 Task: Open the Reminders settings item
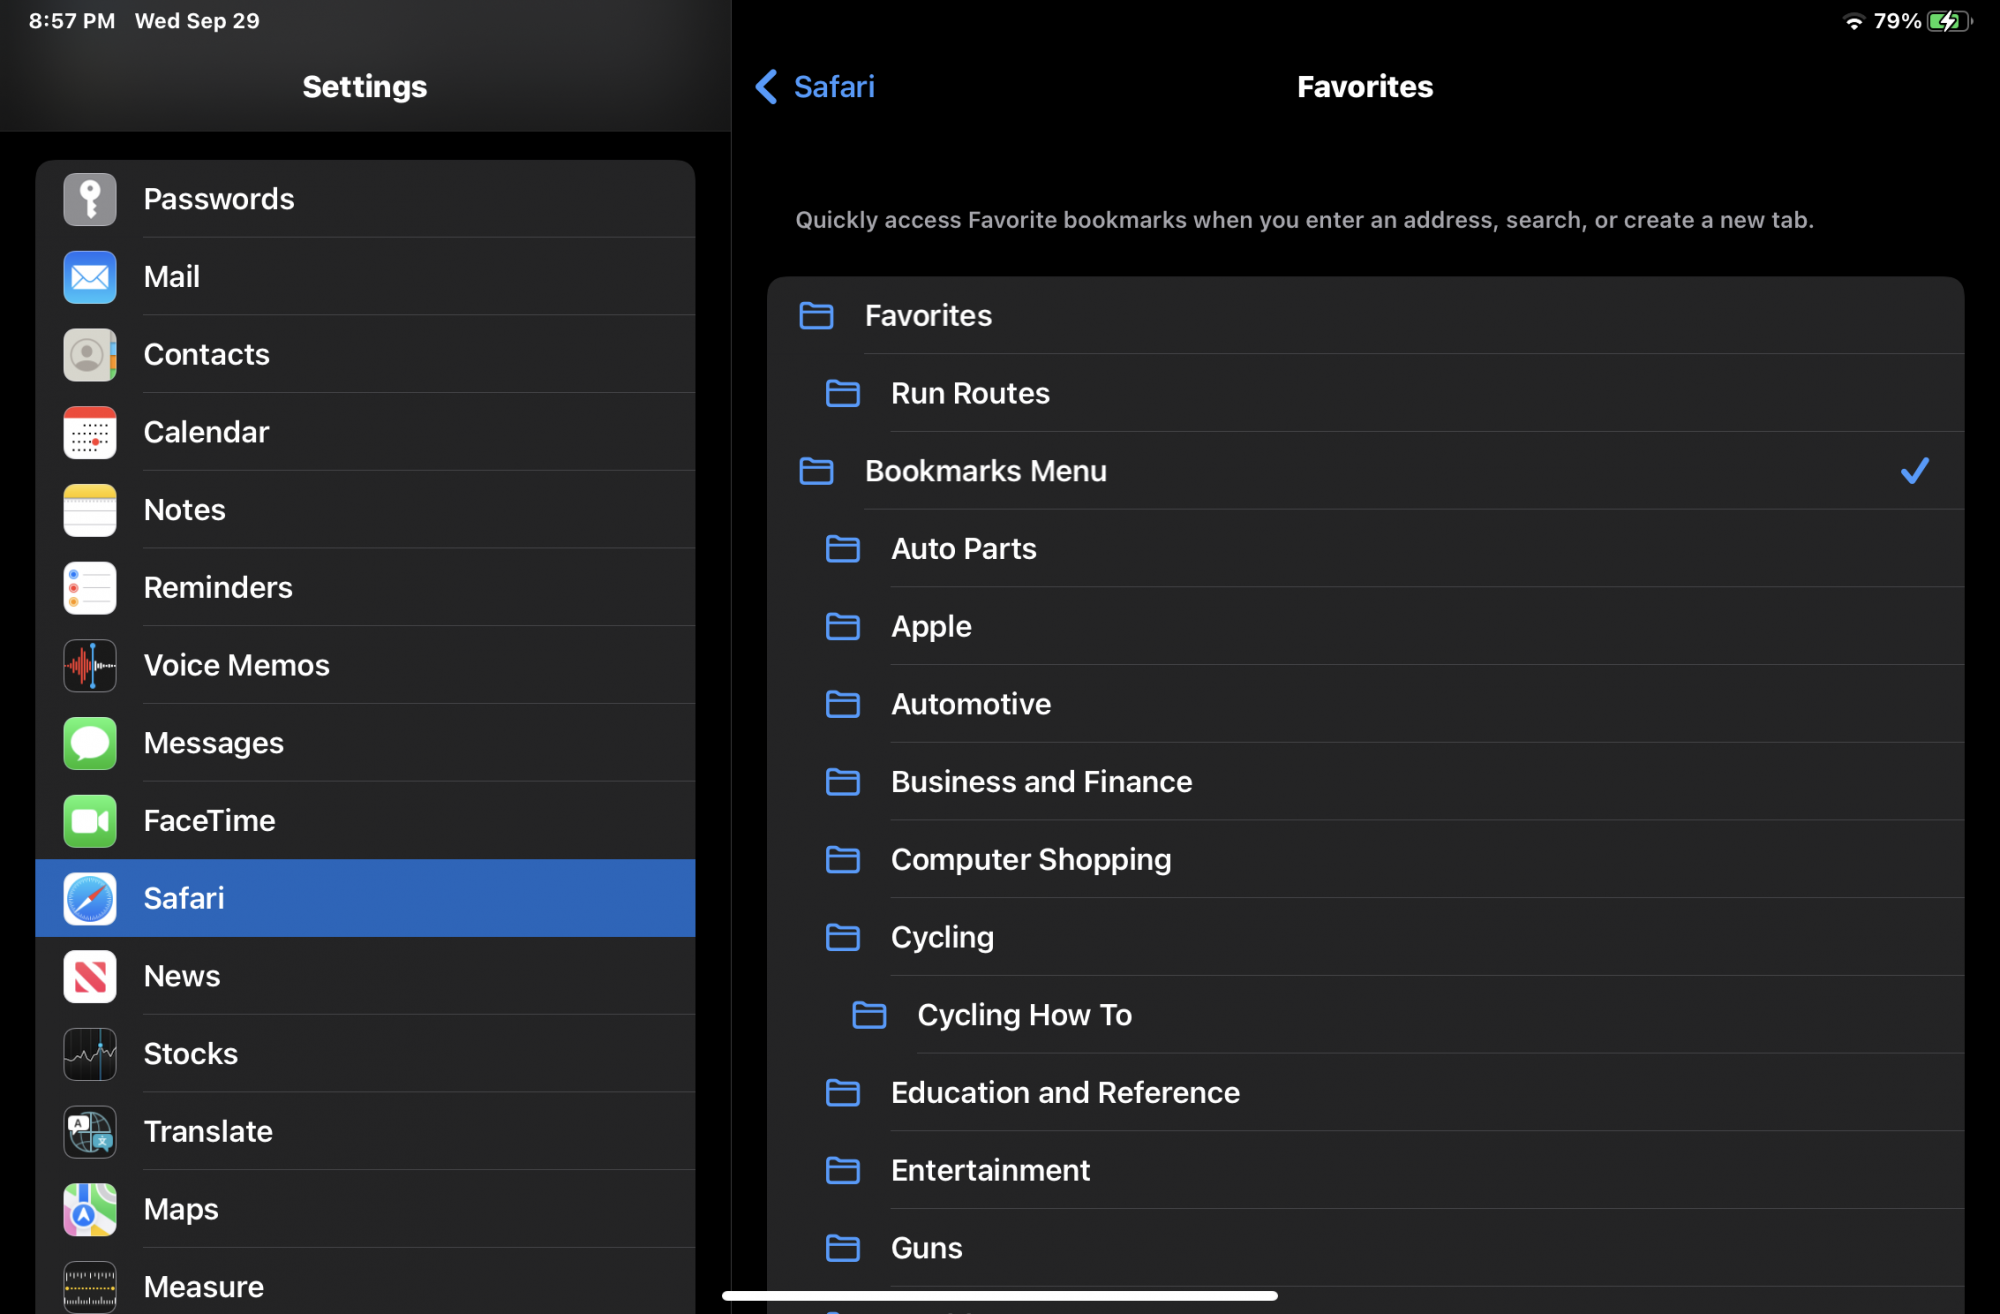coord(218,588)
